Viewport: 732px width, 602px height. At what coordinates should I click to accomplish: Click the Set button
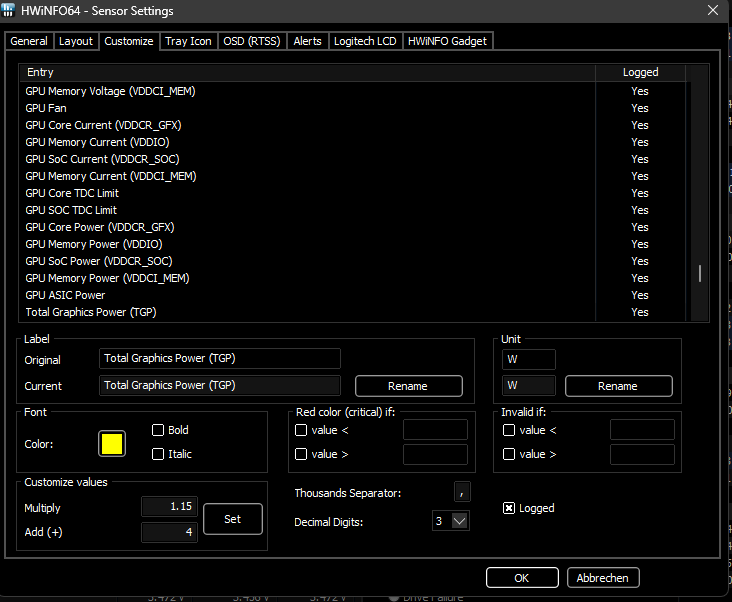pyautogui.click(x=232, y=519)
